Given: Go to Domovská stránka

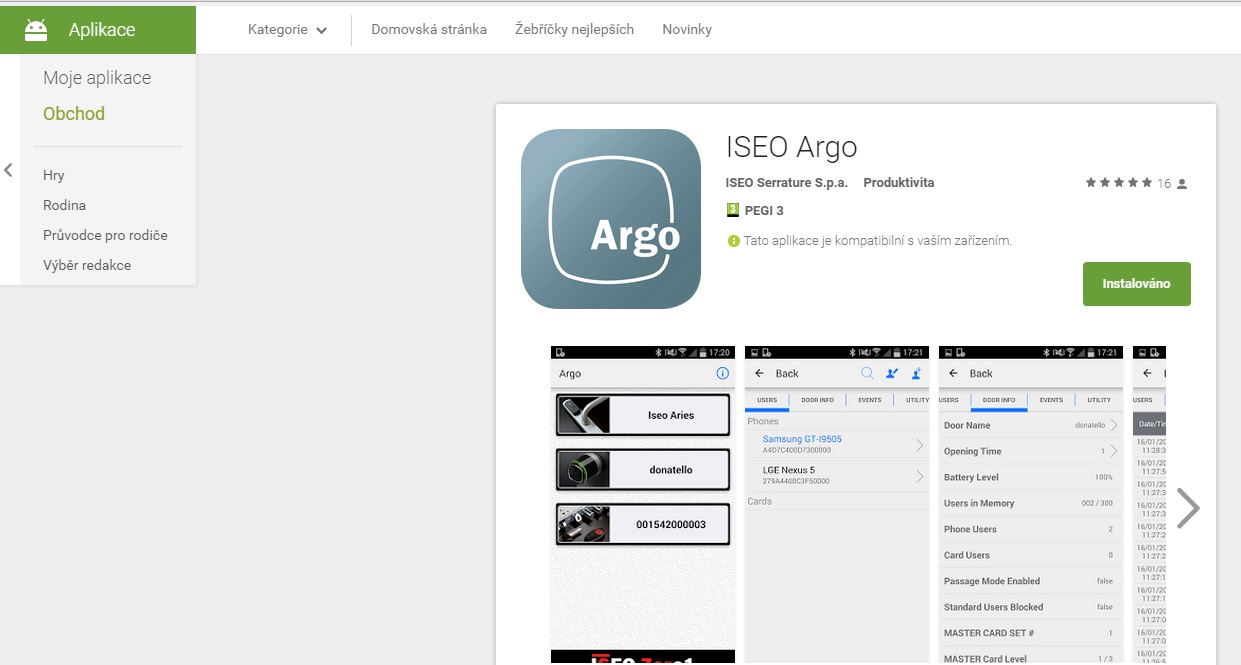Looking at the screenshot, I should (429, 30).
